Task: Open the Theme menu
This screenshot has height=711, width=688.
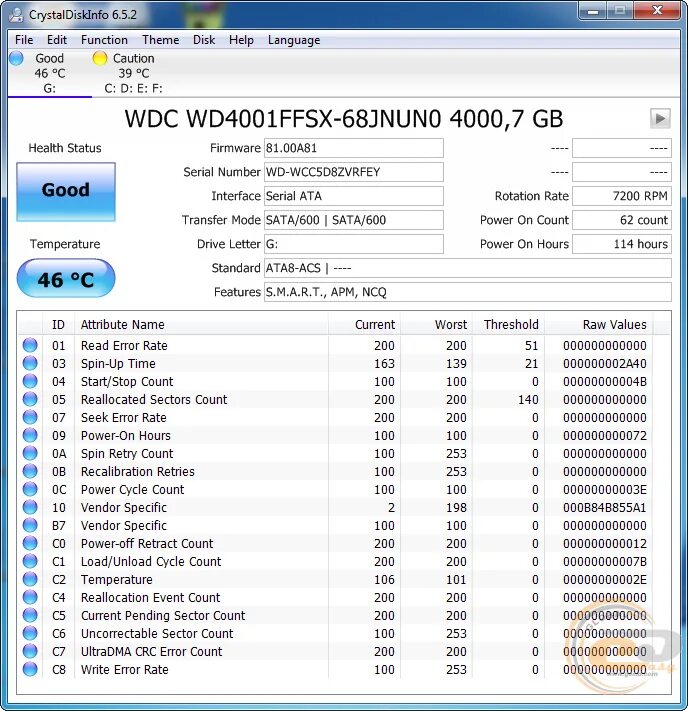Action: [161, 40]
